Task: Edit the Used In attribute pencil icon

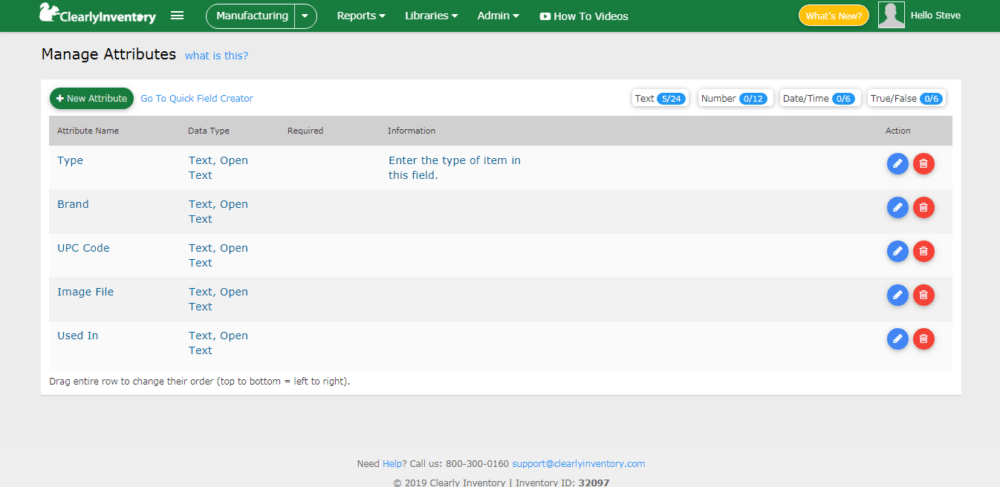Action: pos(897,338)
